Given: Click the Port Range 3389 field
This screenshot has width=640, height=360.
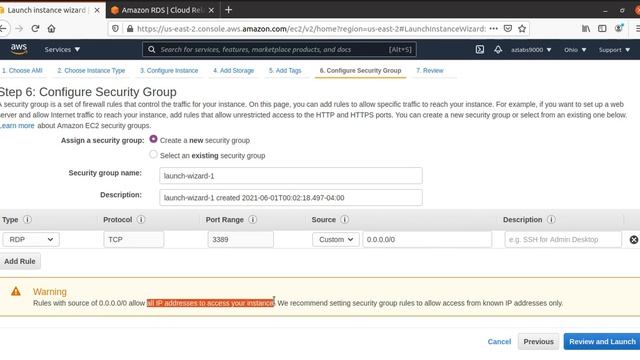Looking at the screenshot, I should 240,240.
